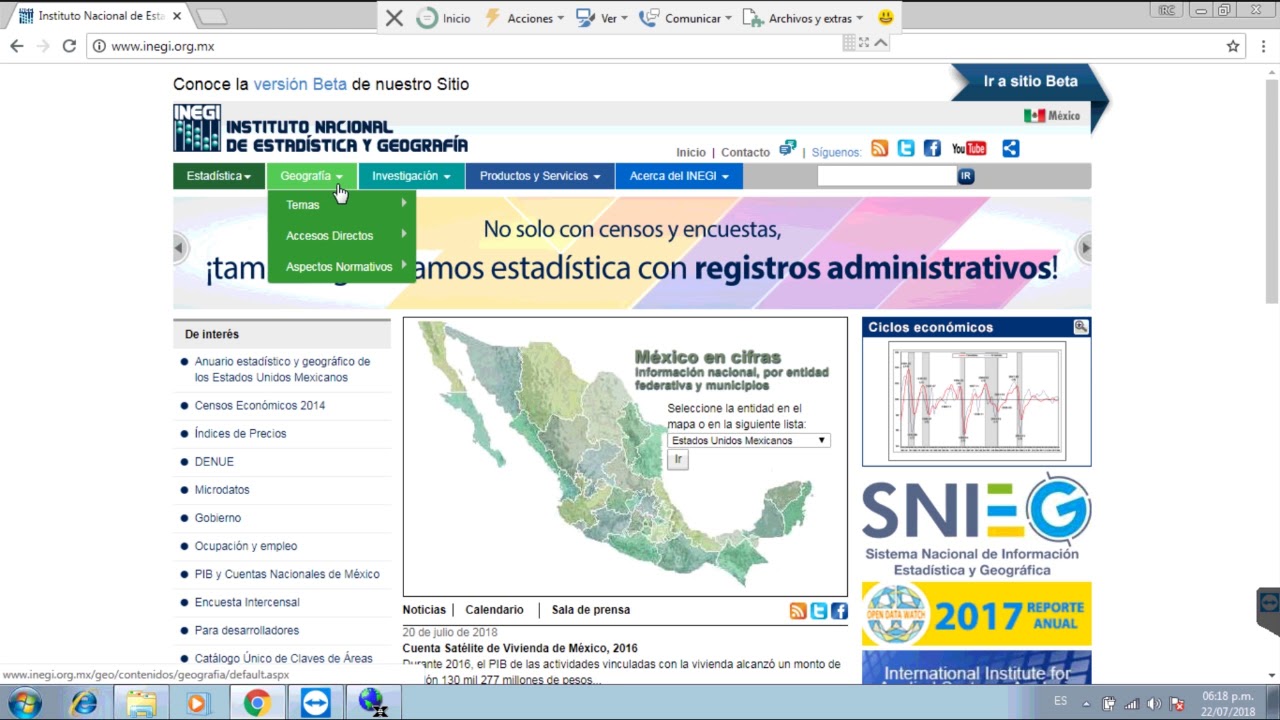
Task: Click the Mexico flag icon
Action: pyautogui.click(x=1034, y=116)
